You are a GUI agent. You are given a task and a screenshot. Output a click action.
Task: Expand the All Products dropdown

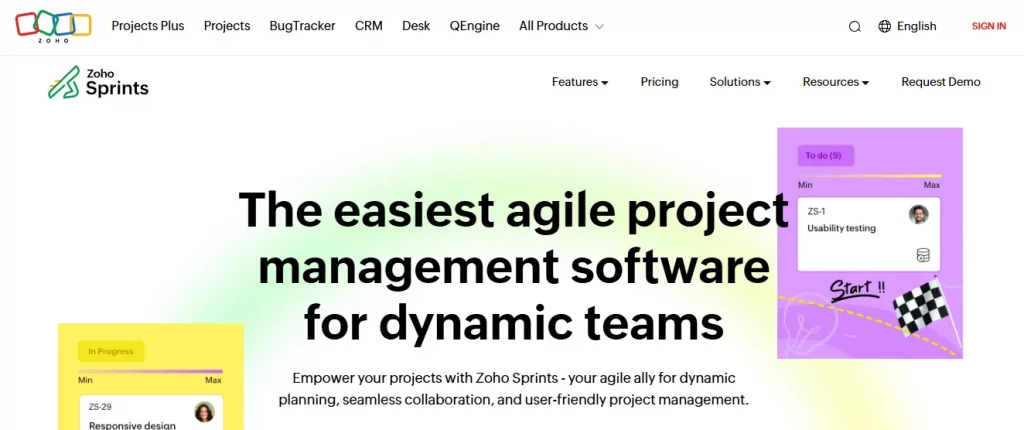[561, 26]
